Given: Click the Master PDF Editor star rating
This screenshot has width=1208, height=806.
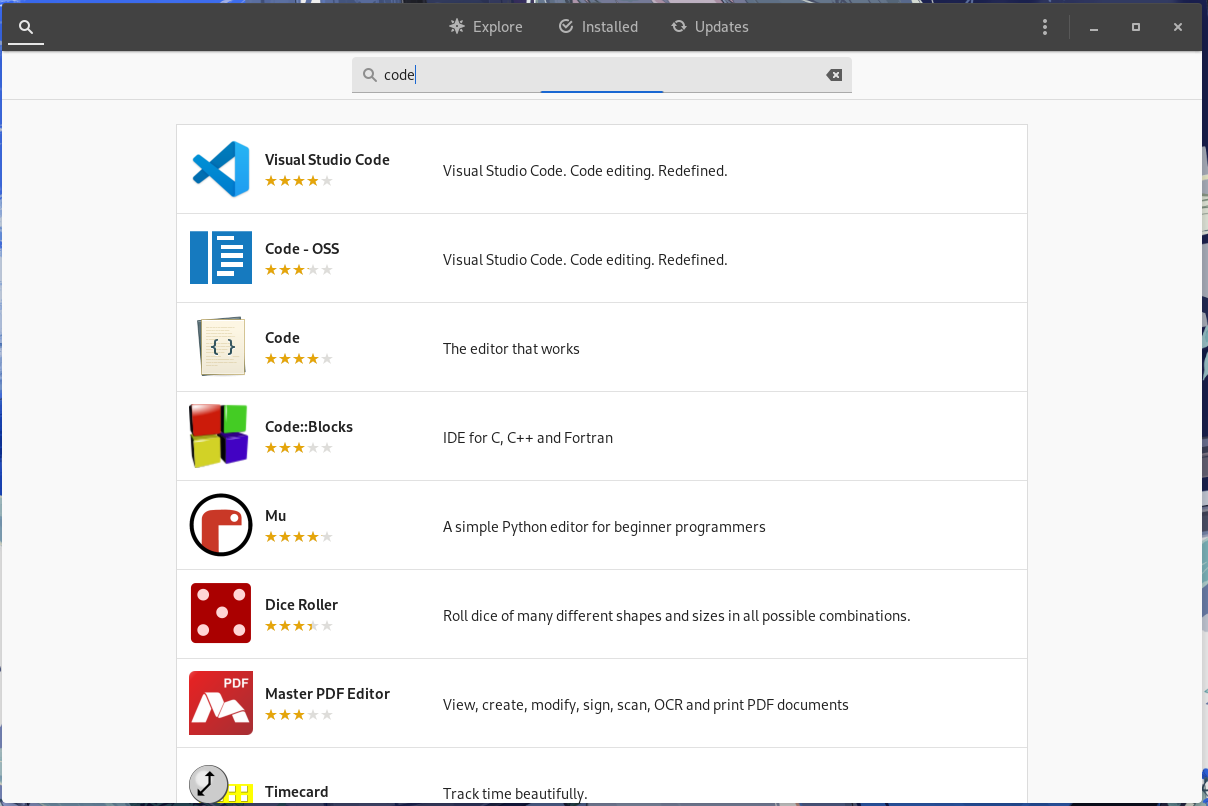Looking at the screenshot, I should [x=299, y=715].
